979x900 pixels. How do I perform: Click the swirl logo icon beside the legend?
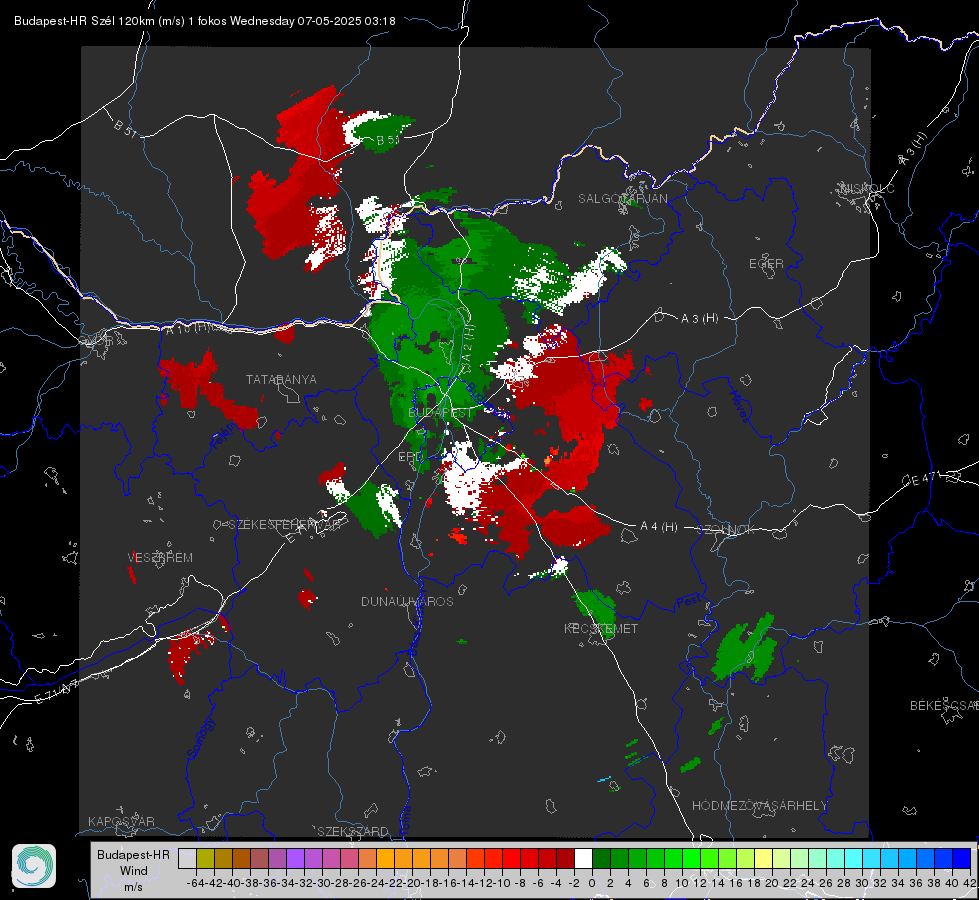[34, 866]
